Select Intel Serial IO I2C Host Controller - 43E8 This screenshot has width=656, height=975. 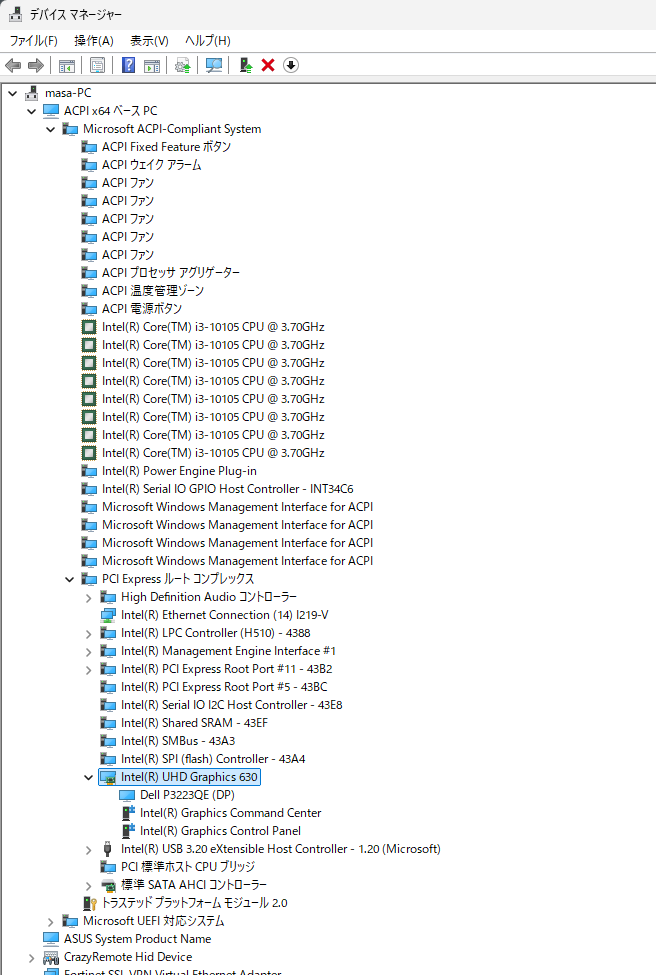click(x=231, y=705)
